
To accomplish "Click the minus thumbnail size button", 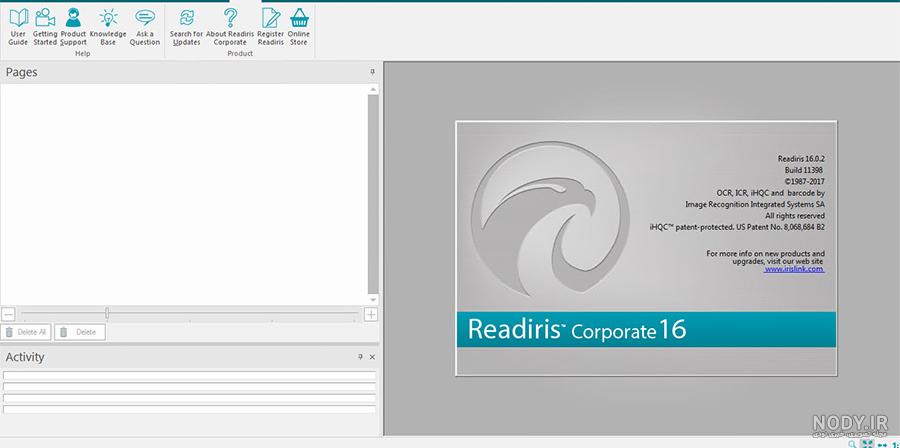I will [x=8, y=314].
